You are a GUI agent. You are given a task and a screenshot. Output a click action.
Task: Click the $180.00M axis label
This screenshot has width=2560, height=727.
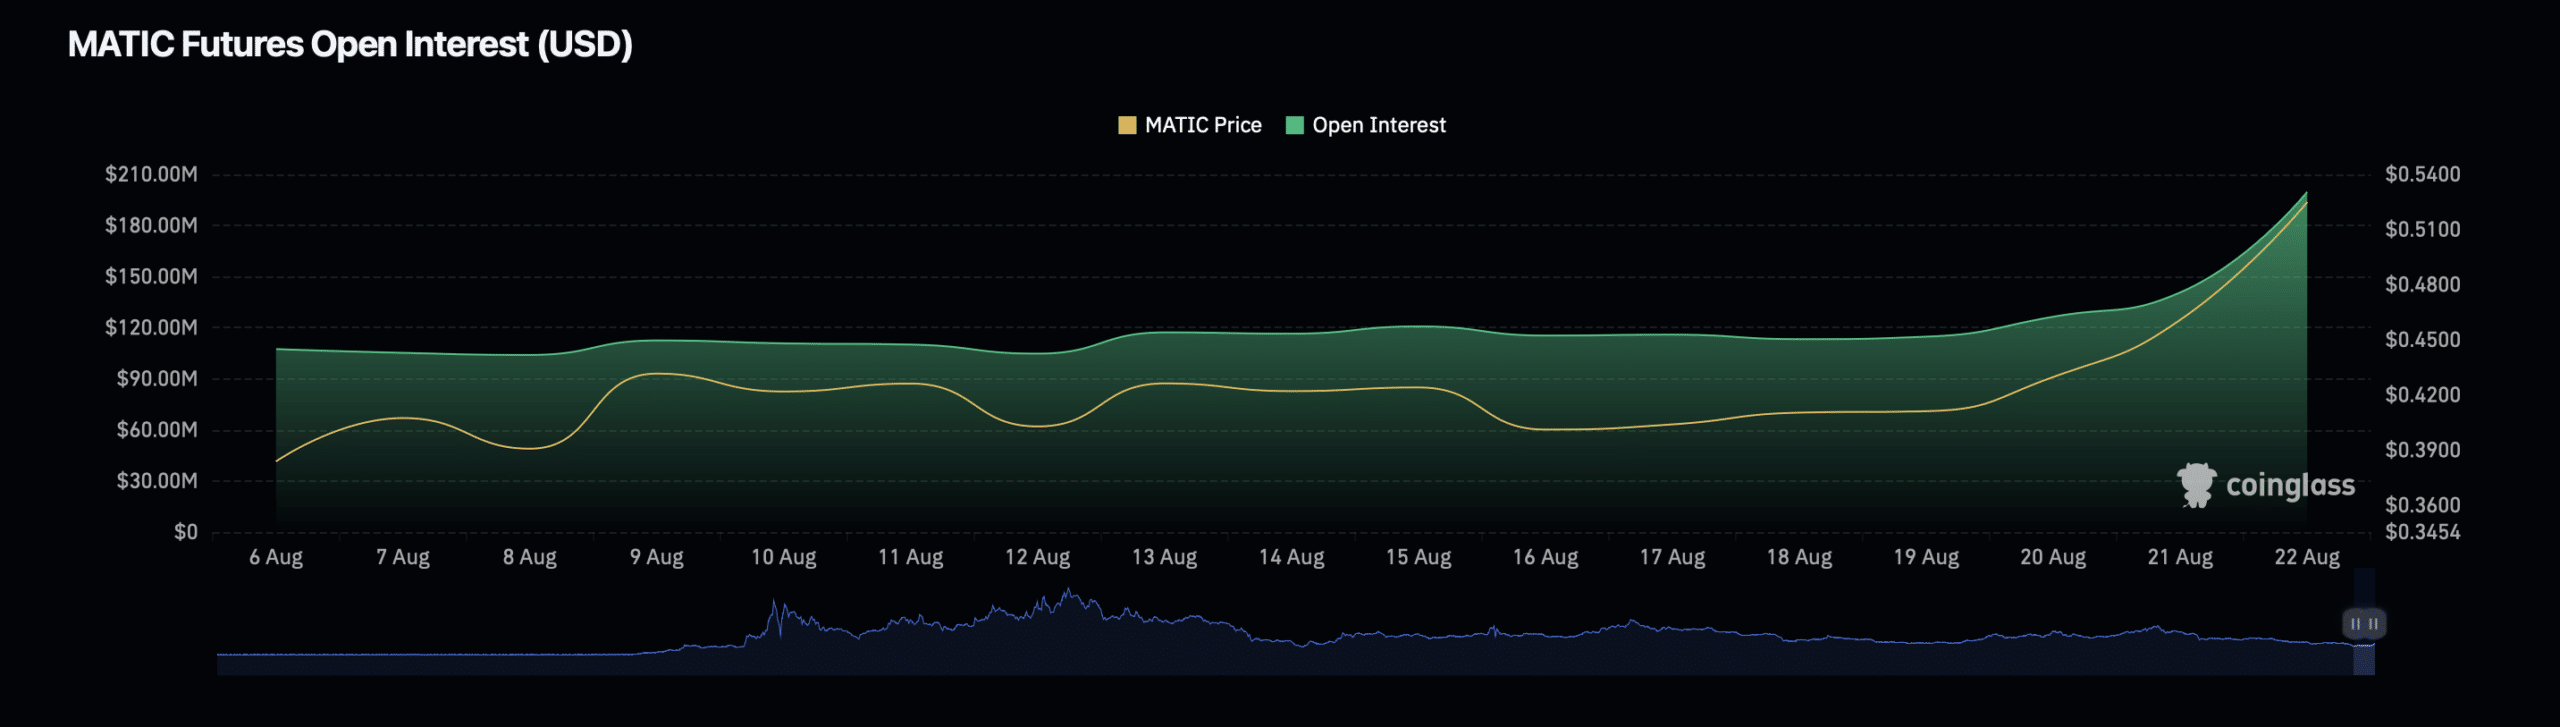[x=152, y=225]
